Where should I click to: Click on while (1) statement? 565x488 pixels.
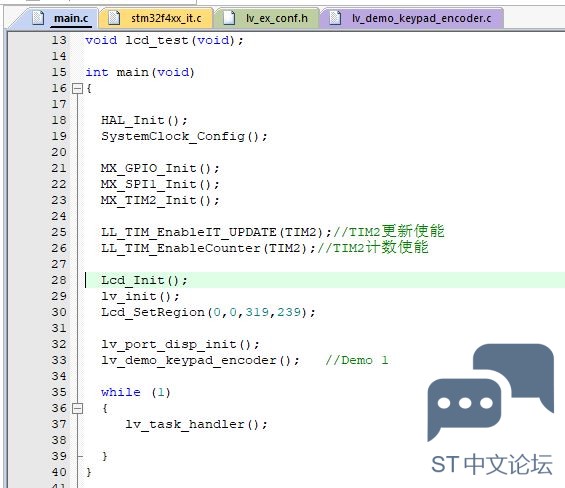135,392
